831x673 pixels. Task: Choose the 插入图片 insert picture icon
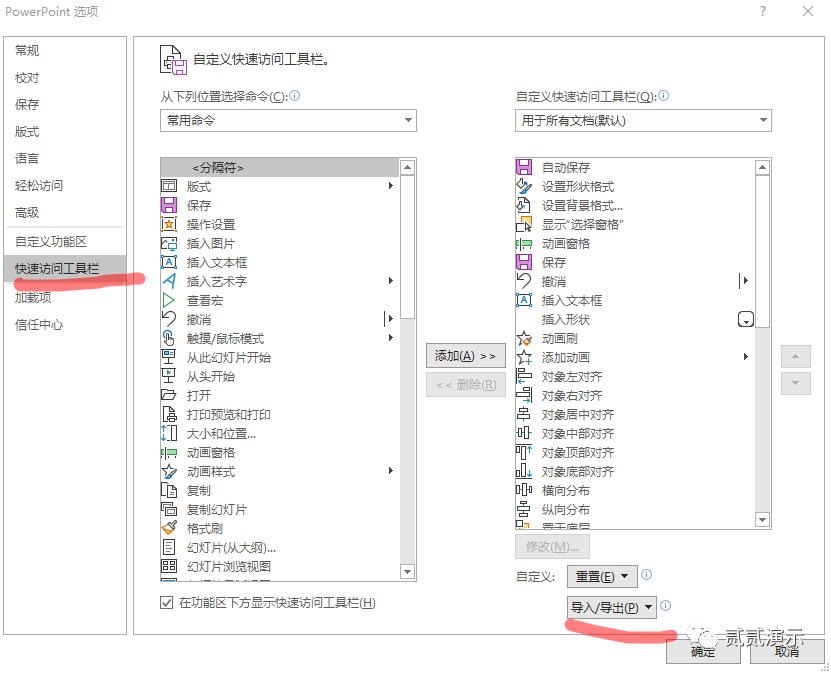pyautogui.click(x=169, y=243)
